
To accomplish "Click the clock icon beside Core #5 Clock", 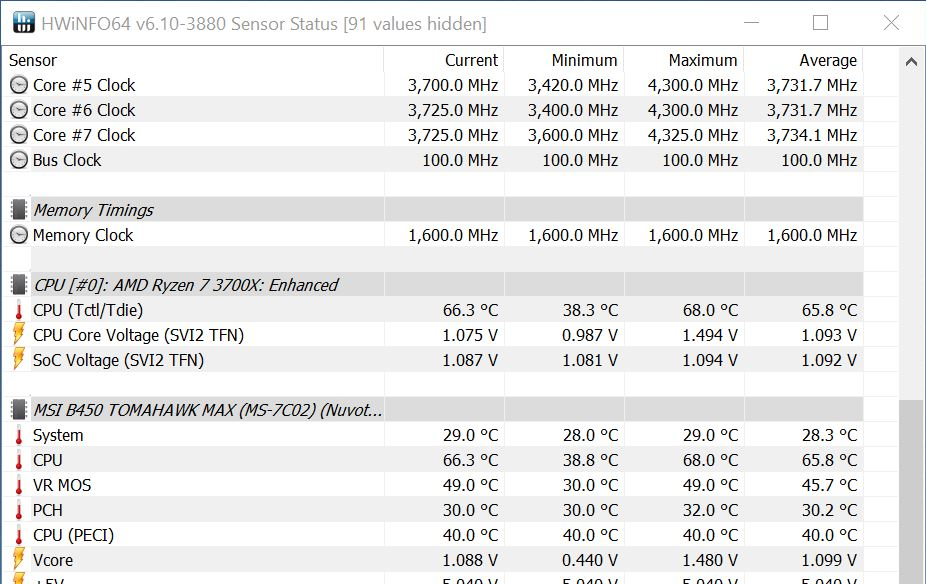I will pyautogui.click(x=19, y=85).
